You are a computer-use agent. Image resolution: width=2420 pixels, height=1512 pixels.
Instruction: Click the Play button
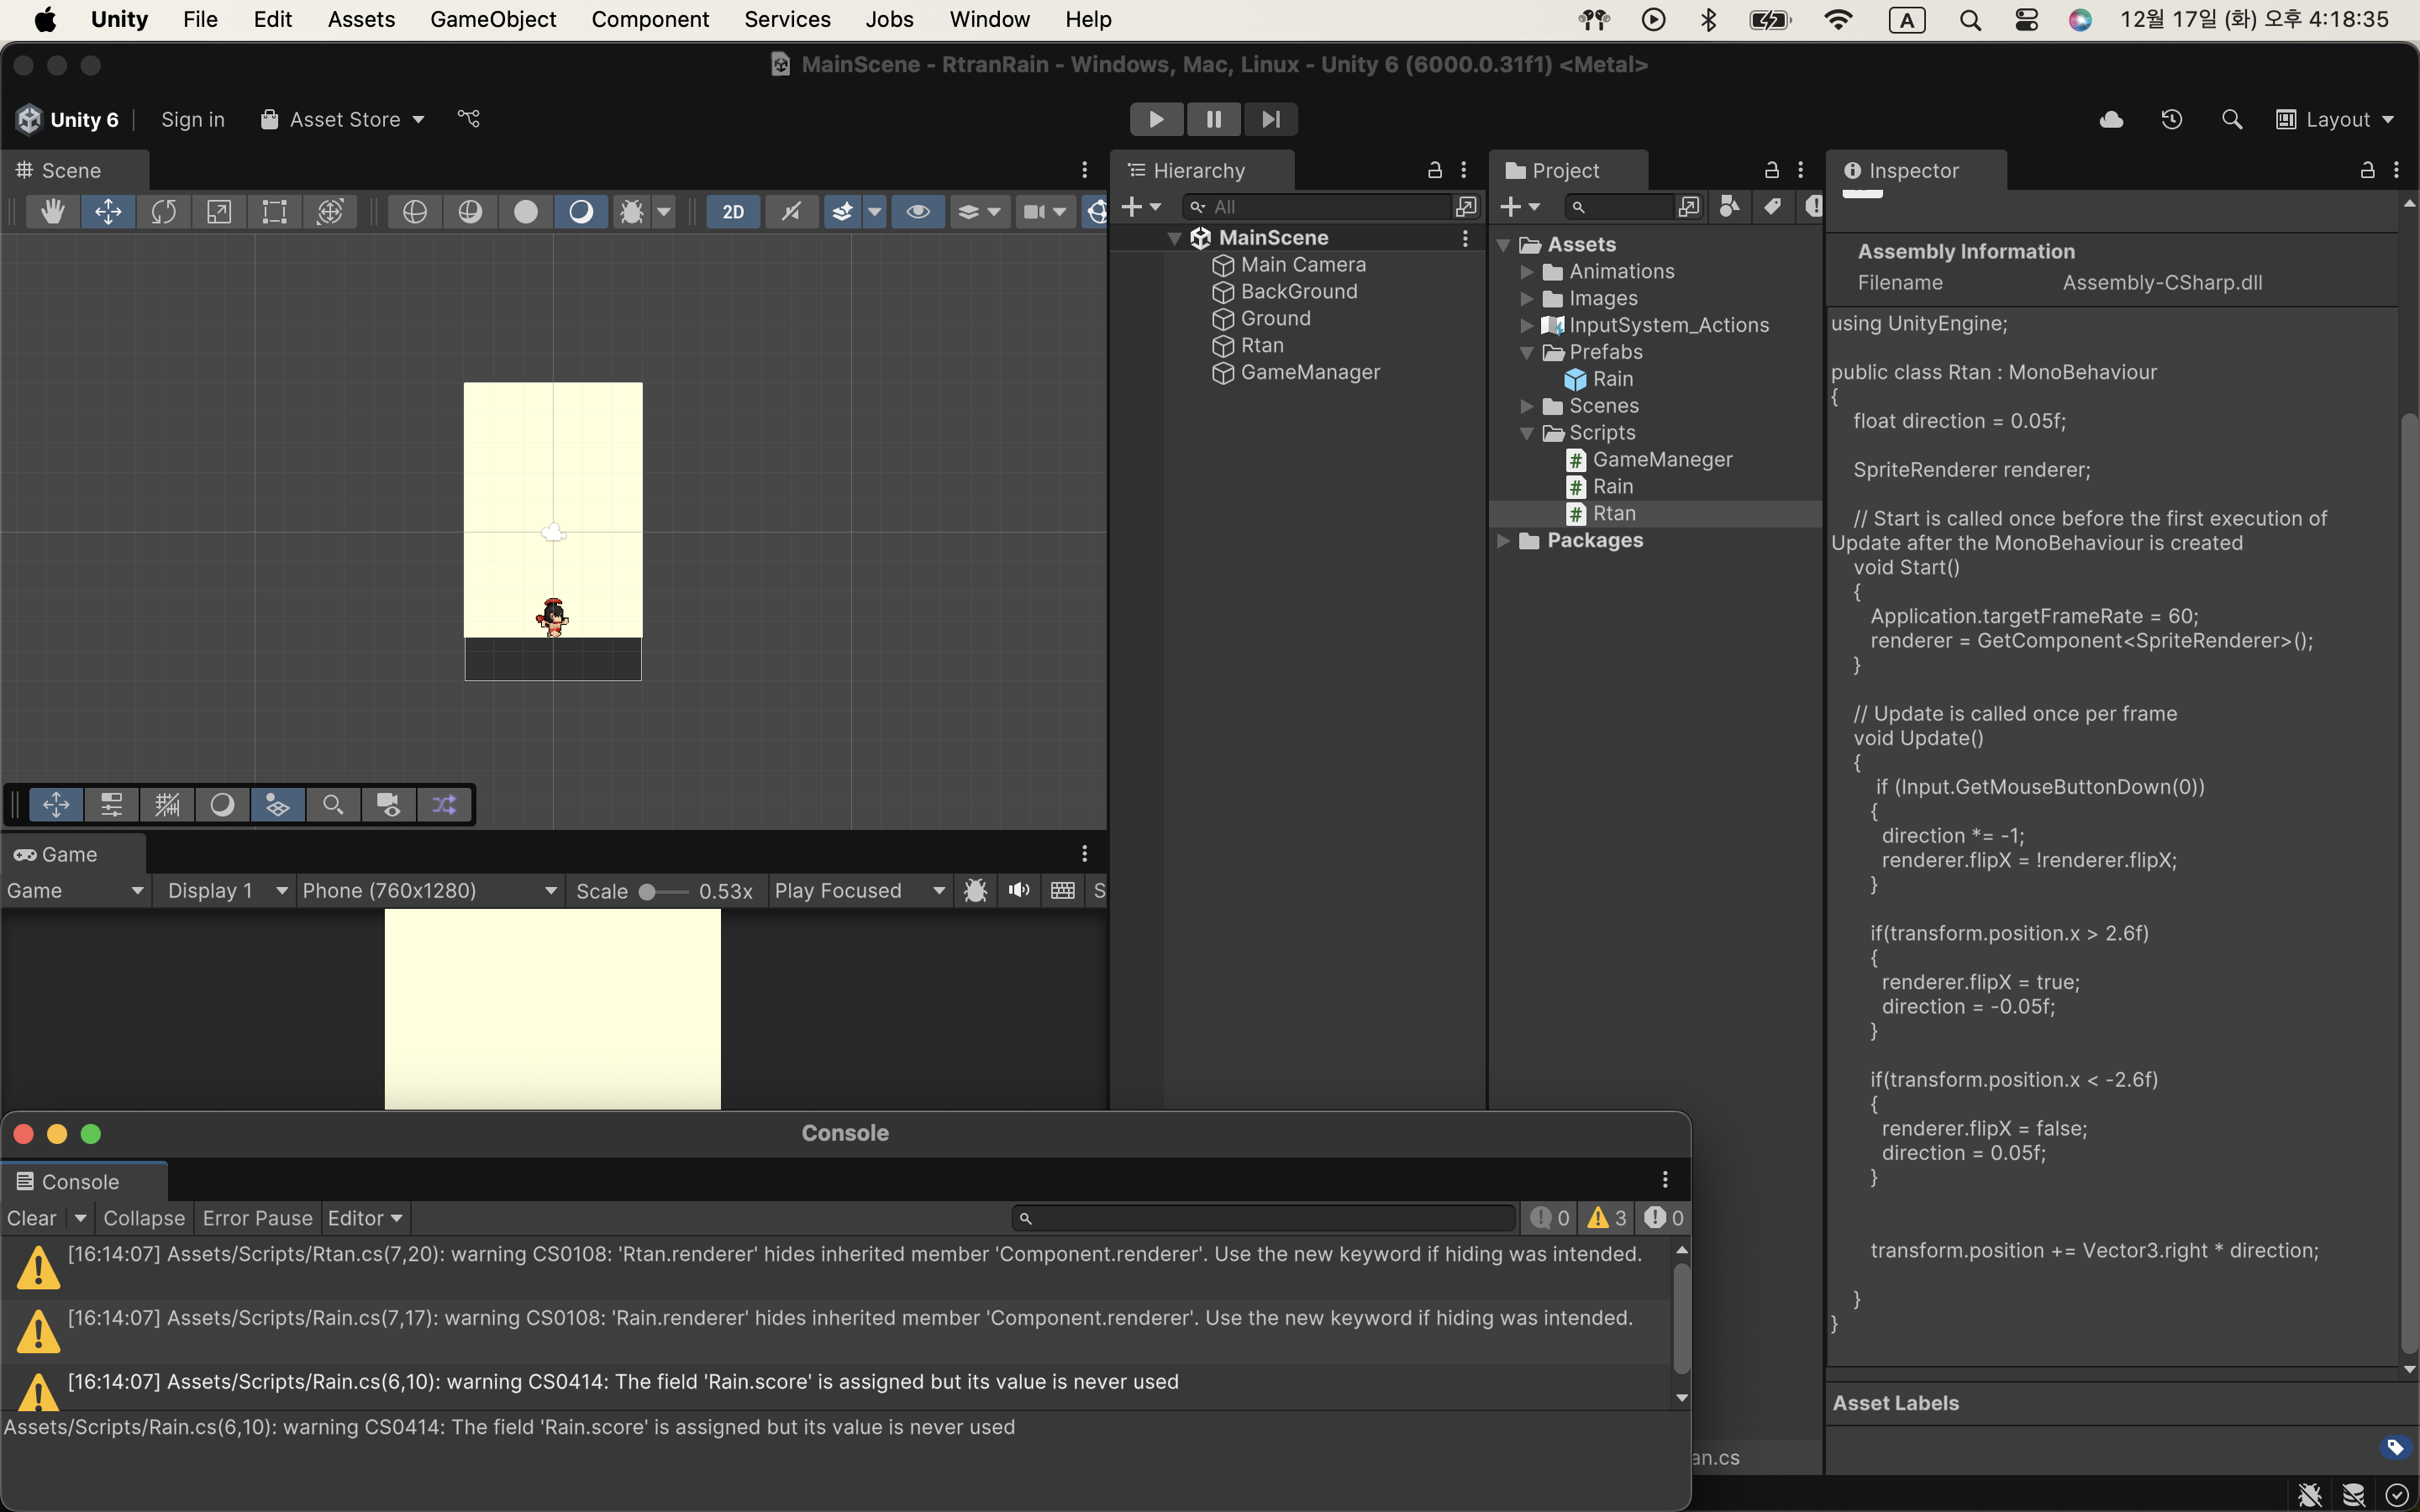point(1156,119)
